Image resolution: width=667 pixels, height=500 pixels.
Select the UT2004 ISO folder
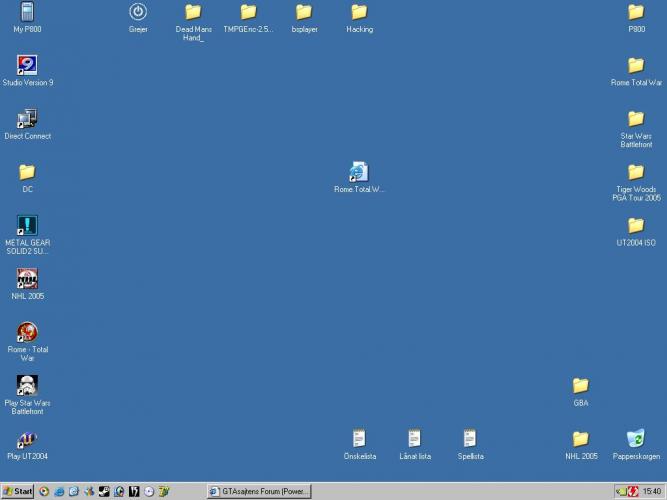(x=635, y=226)
